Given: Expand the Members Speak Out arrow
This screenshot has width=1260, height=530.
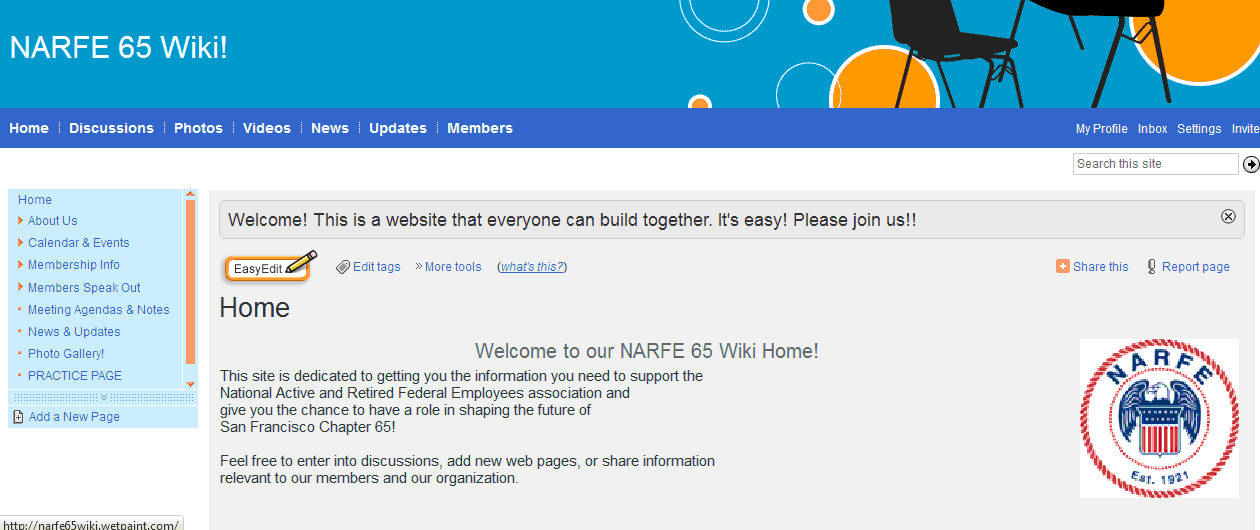Looking at the screenshot, I should (x=20, y=288).
